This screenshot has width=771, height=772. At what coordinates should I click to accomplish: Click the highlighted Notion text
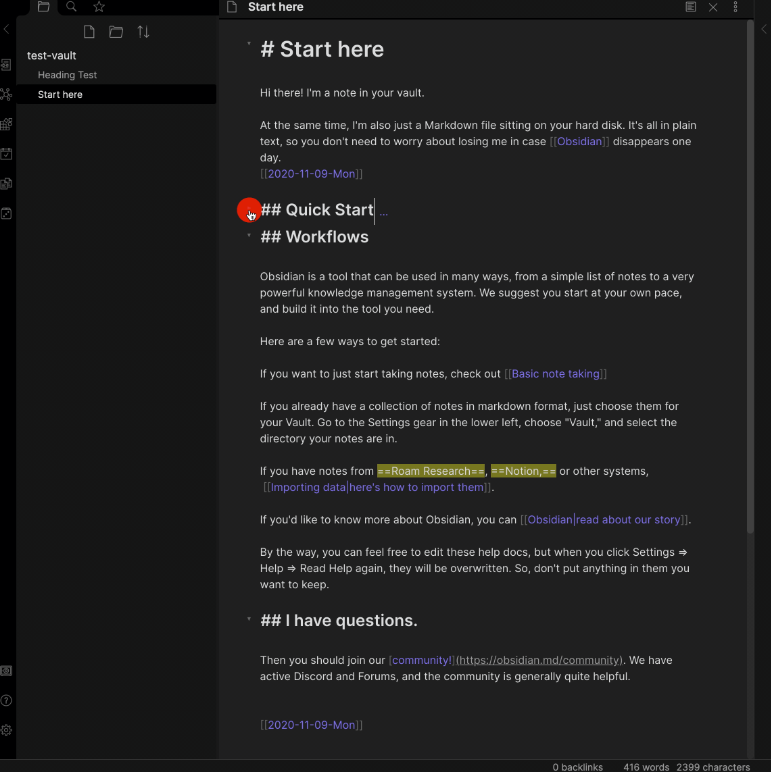click(523, 471)
